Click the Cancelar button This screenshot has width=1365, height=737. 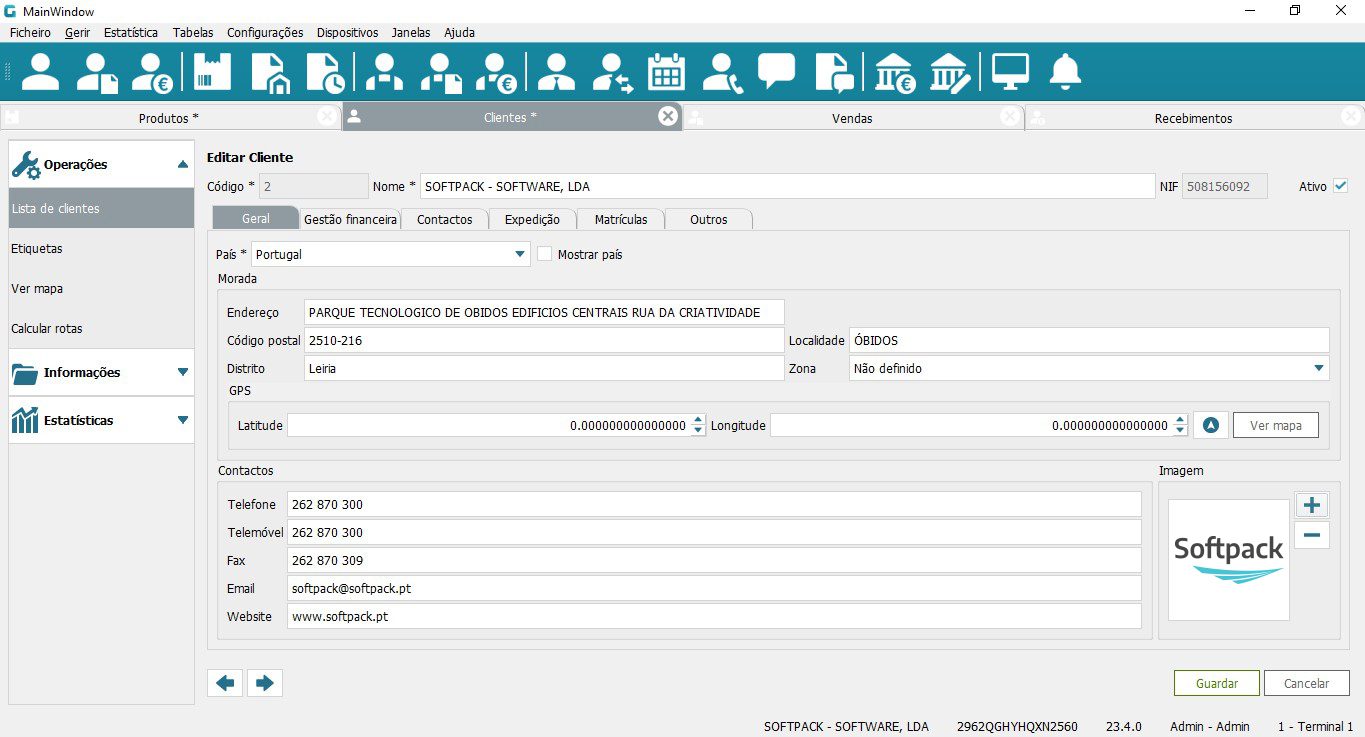[1307, 683]
